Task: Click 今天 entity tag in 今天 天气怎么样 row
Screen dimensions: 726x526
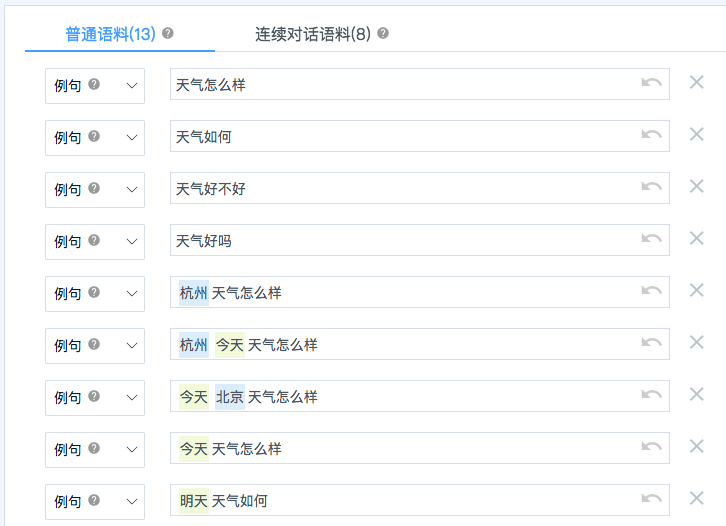Action: (x=194, y=449)
